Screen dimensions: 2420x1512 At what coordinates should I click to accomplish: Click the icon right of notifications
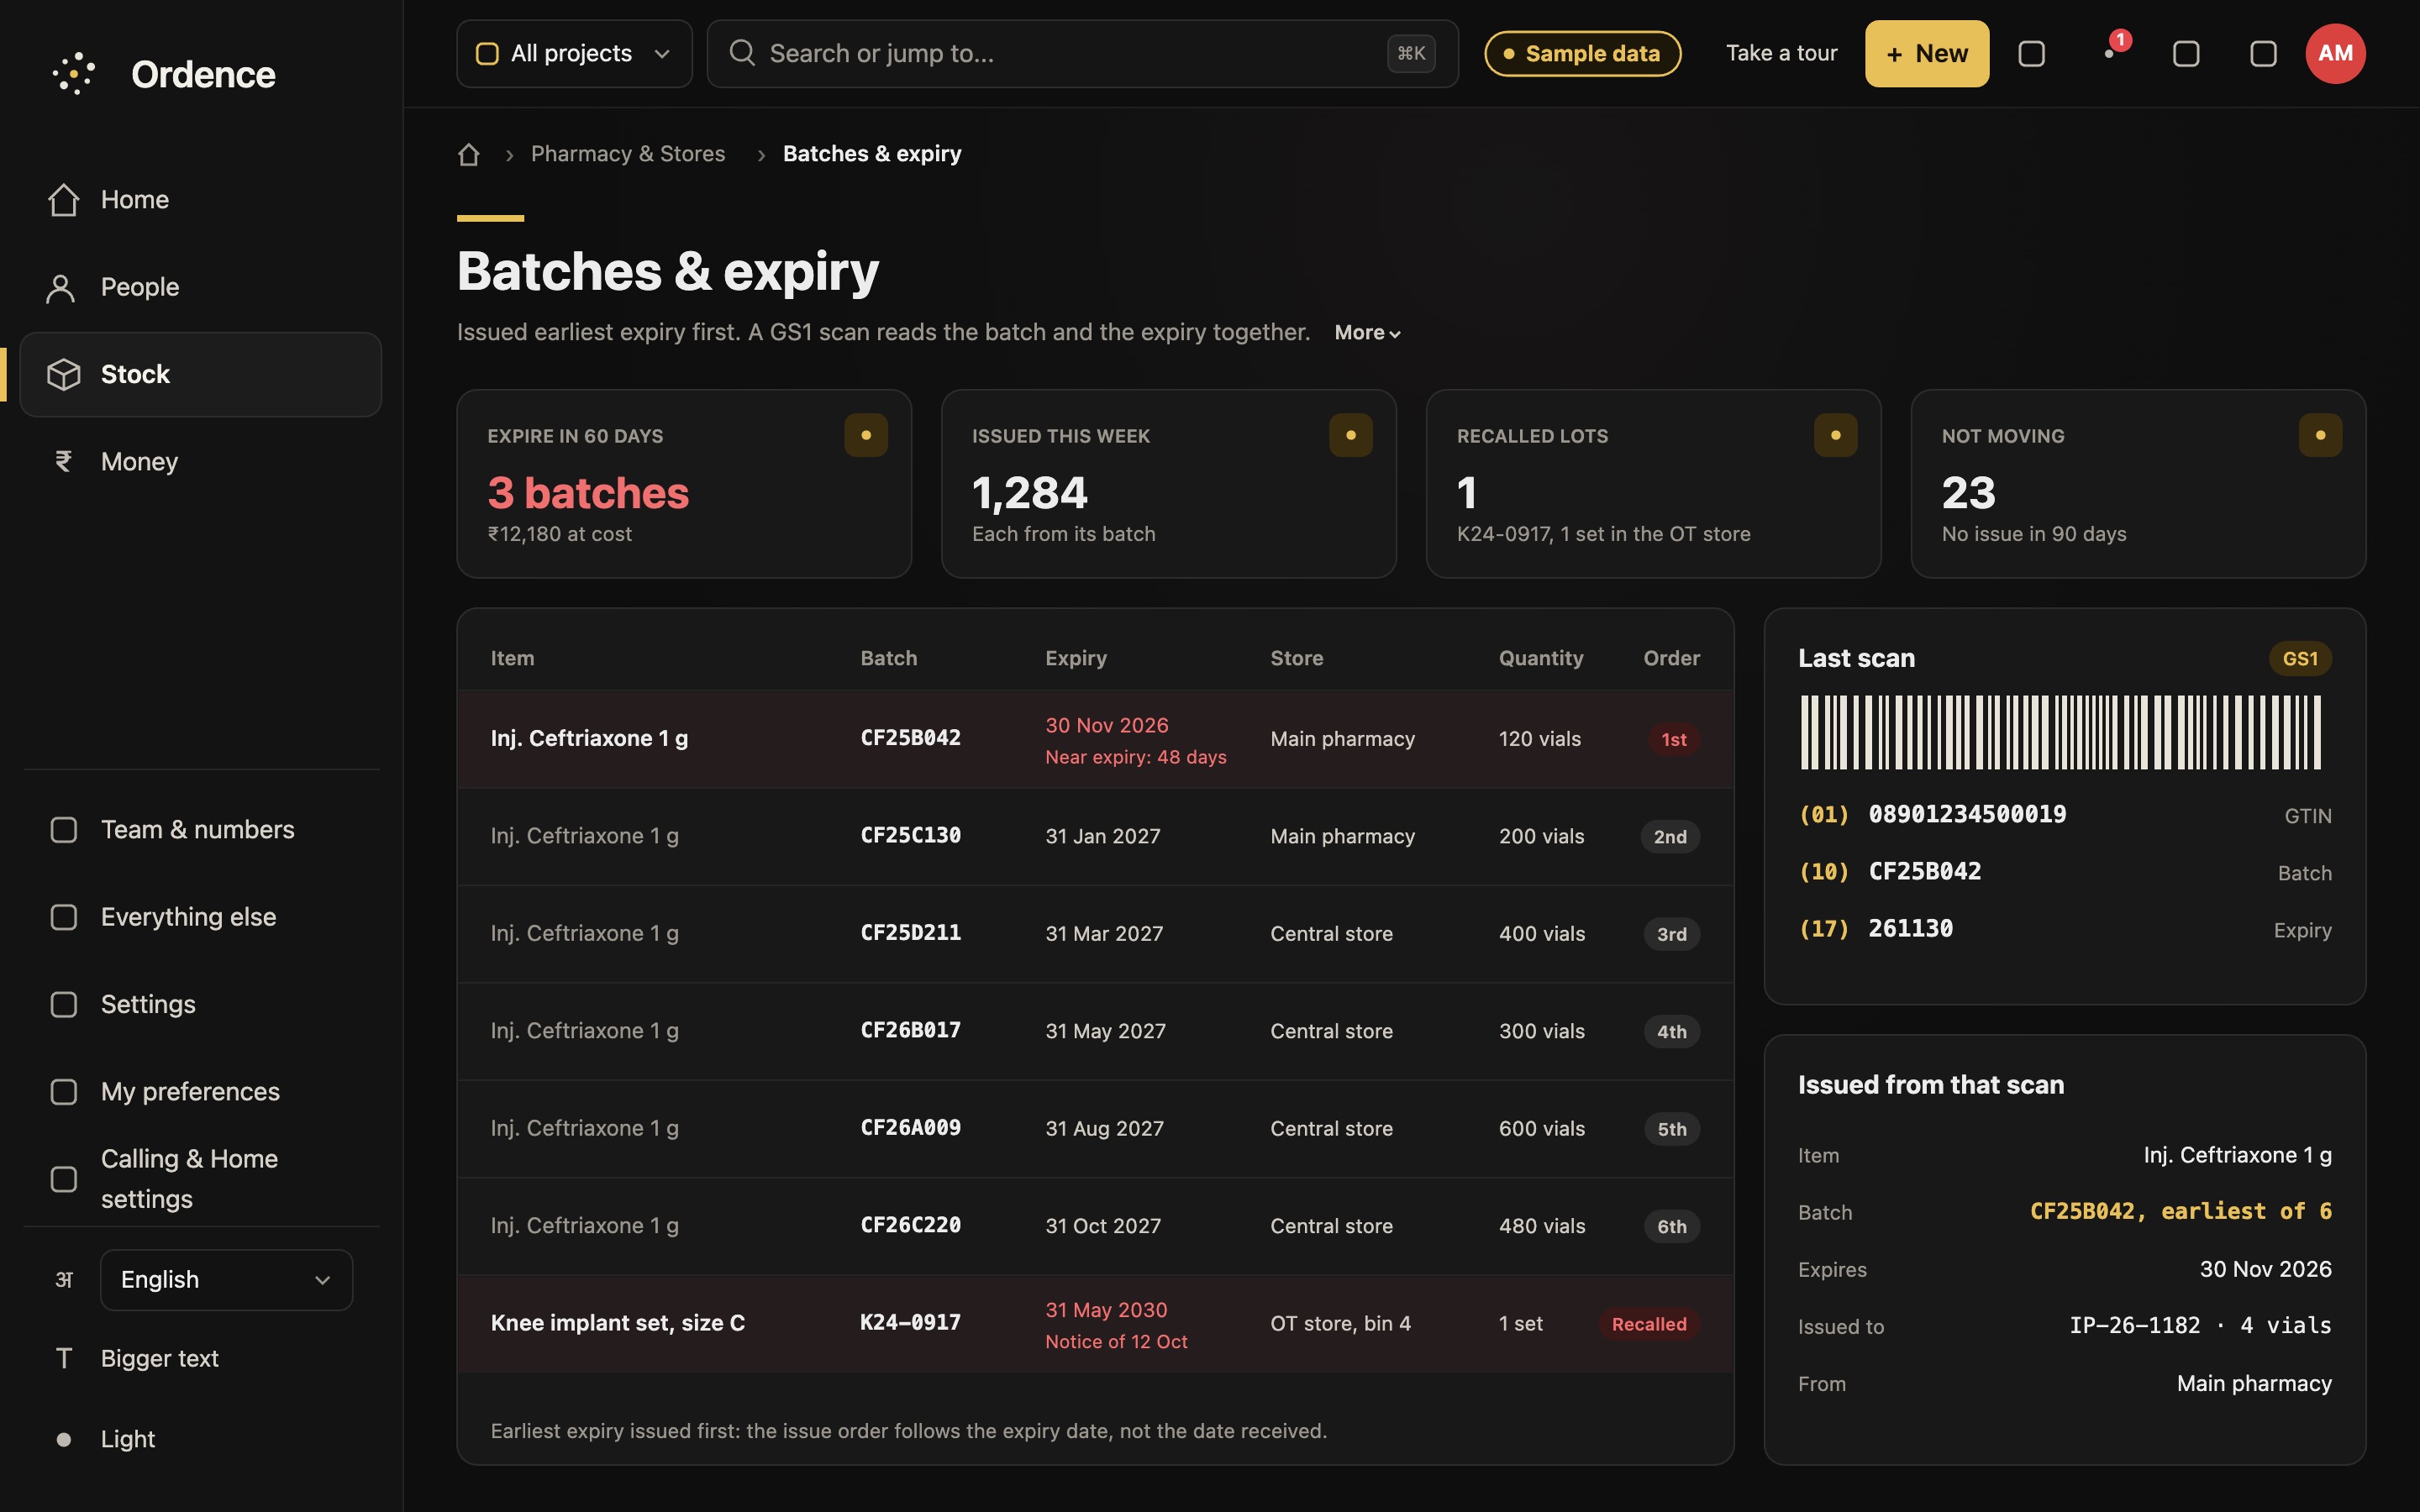pyautogui.click(x=2186, y=53)
